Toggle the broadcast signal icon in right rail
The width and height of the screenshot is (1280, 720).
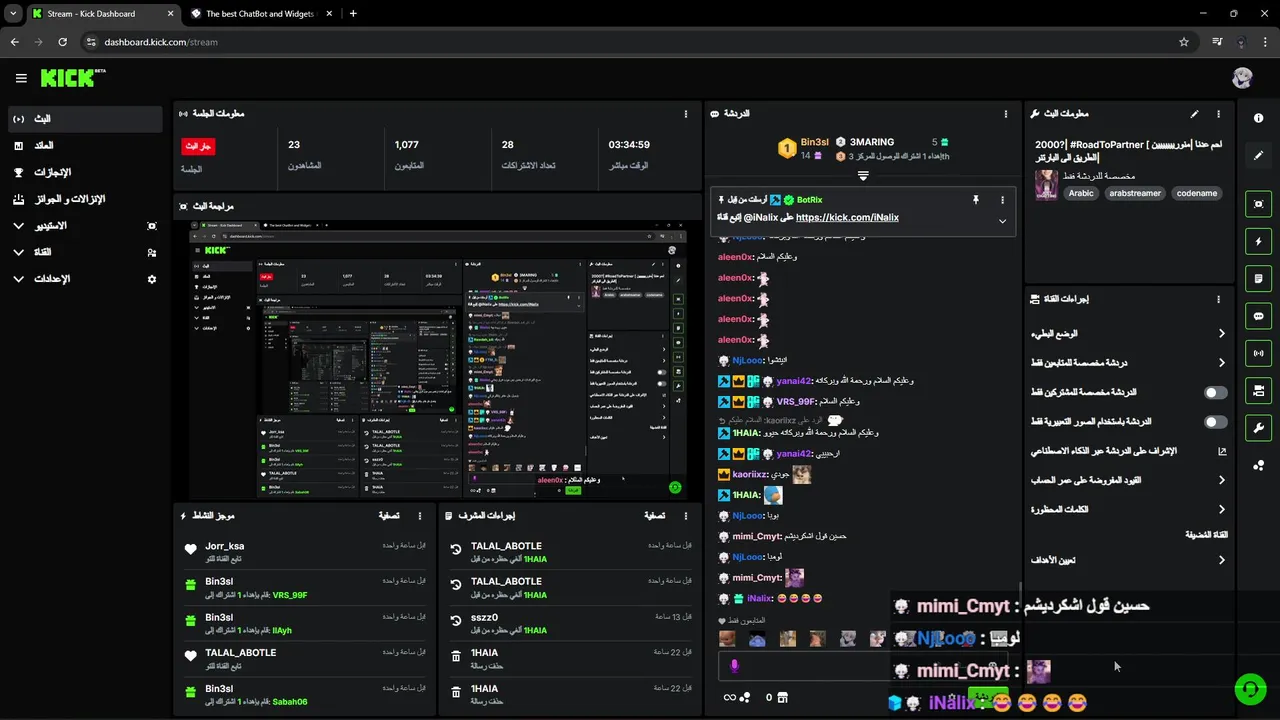[x=1258, y=353]
